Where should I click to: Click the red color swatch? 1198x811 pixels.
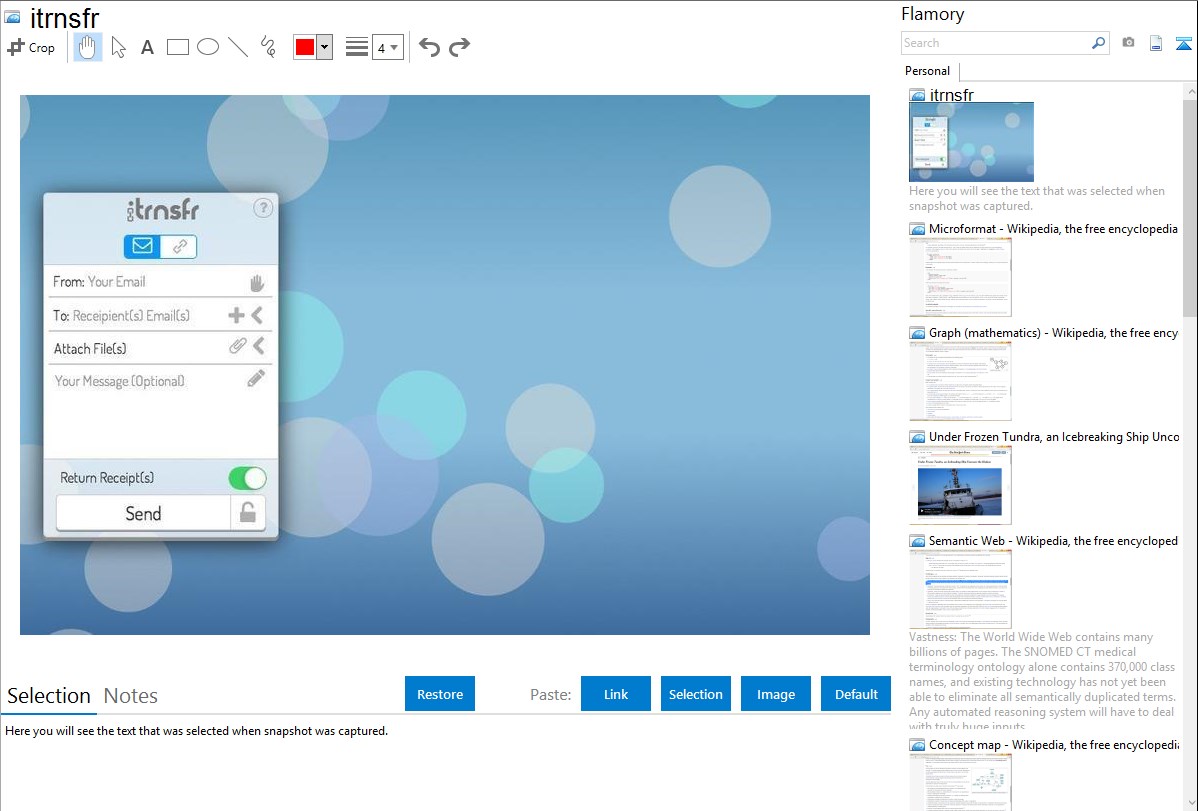click(305, 47)
